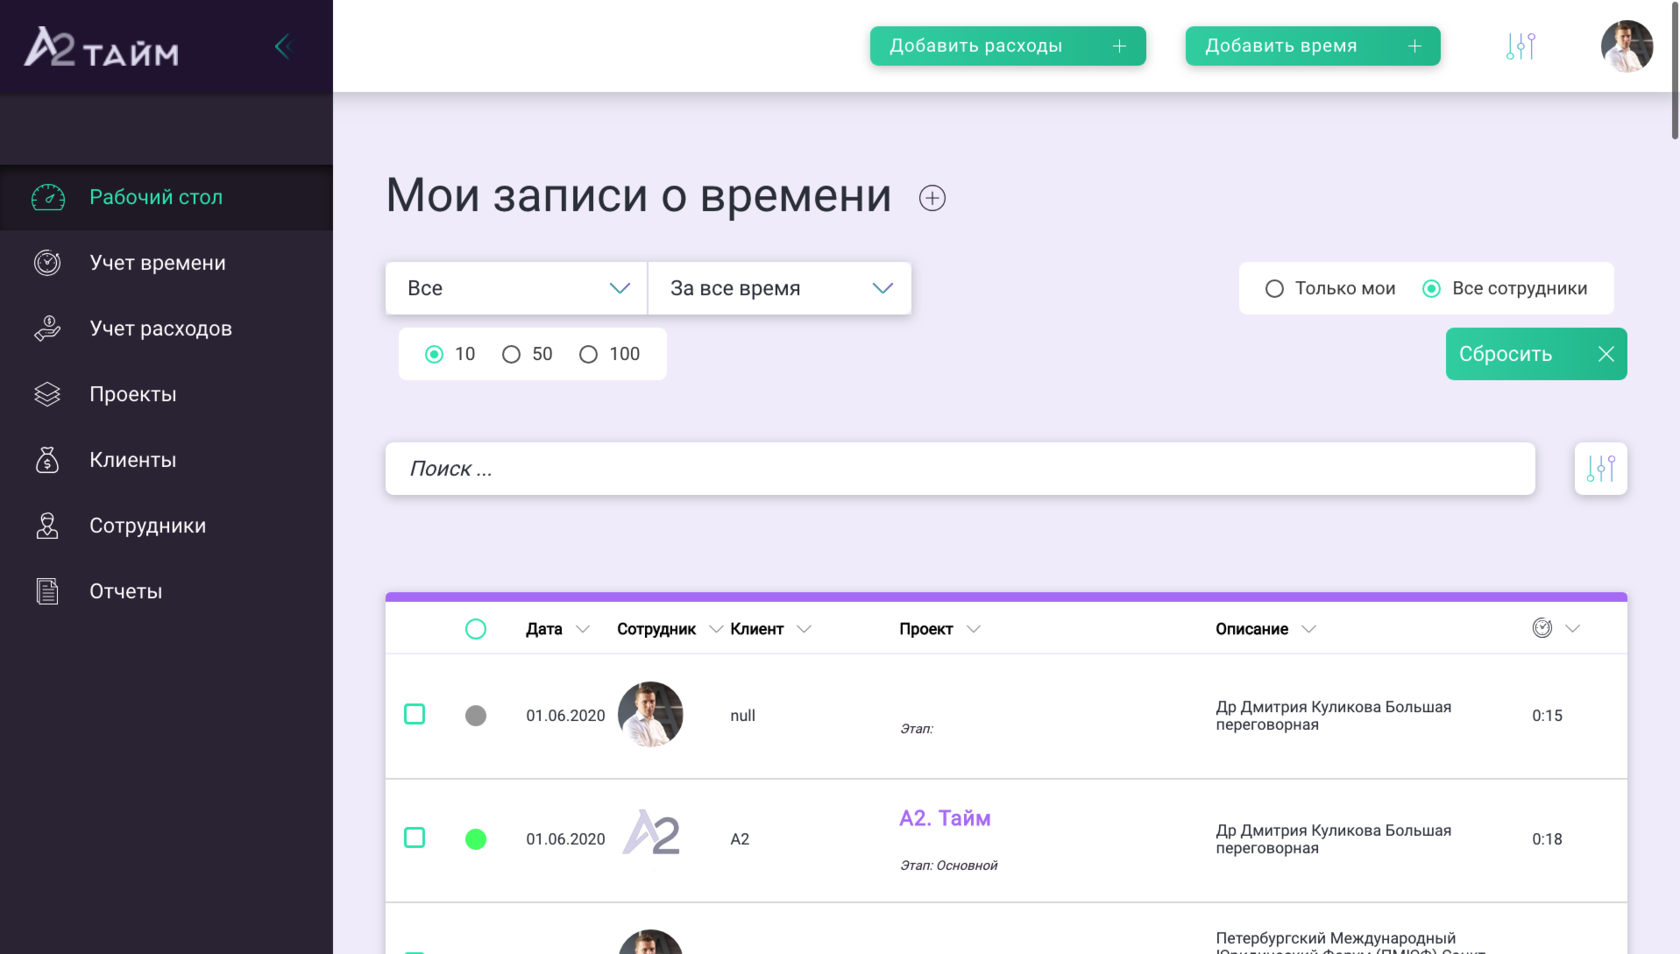Click the green status dot in A2 row

coord(476,839)
